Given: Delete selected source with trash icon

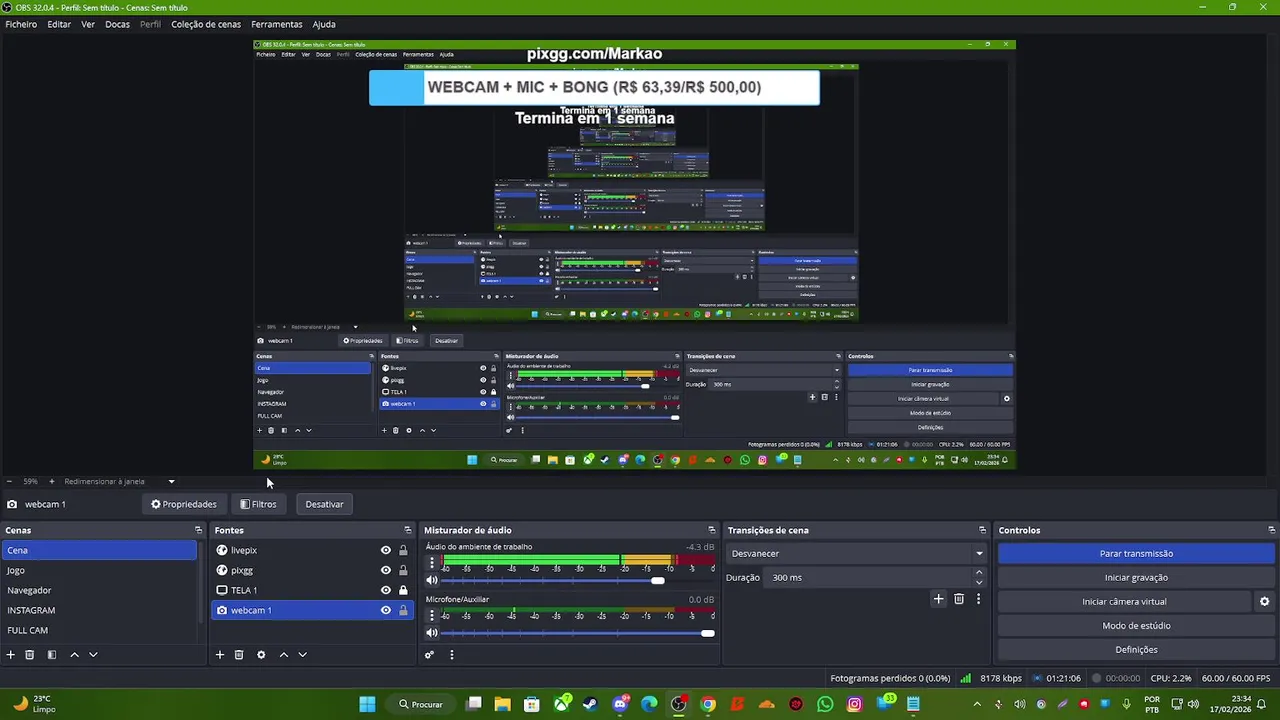Looking at the screenshot, I should pos(239,655).
